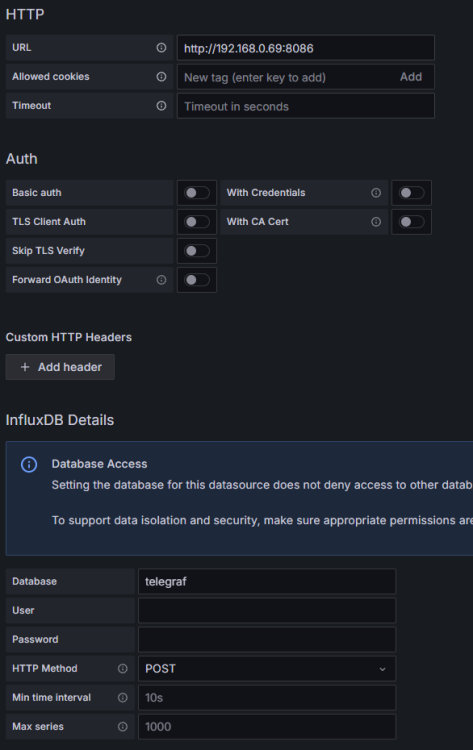Click the With CA Cert info icon
The width and height of the screenshot is (473, 750).
(x=376, y=221)
